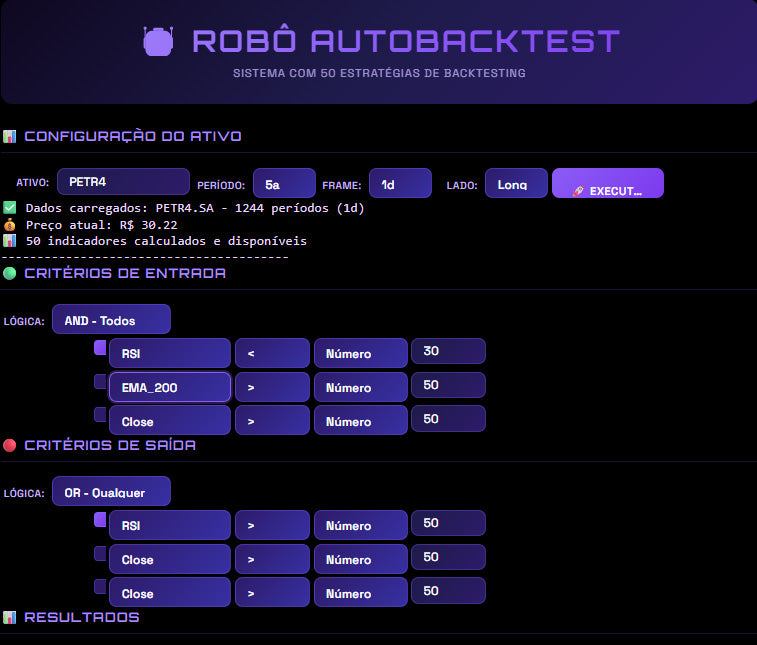The image size is (757, 645).
Task: Click the chart icon beside 50 indicadores calculados
Action: click(x=10, y=241)
